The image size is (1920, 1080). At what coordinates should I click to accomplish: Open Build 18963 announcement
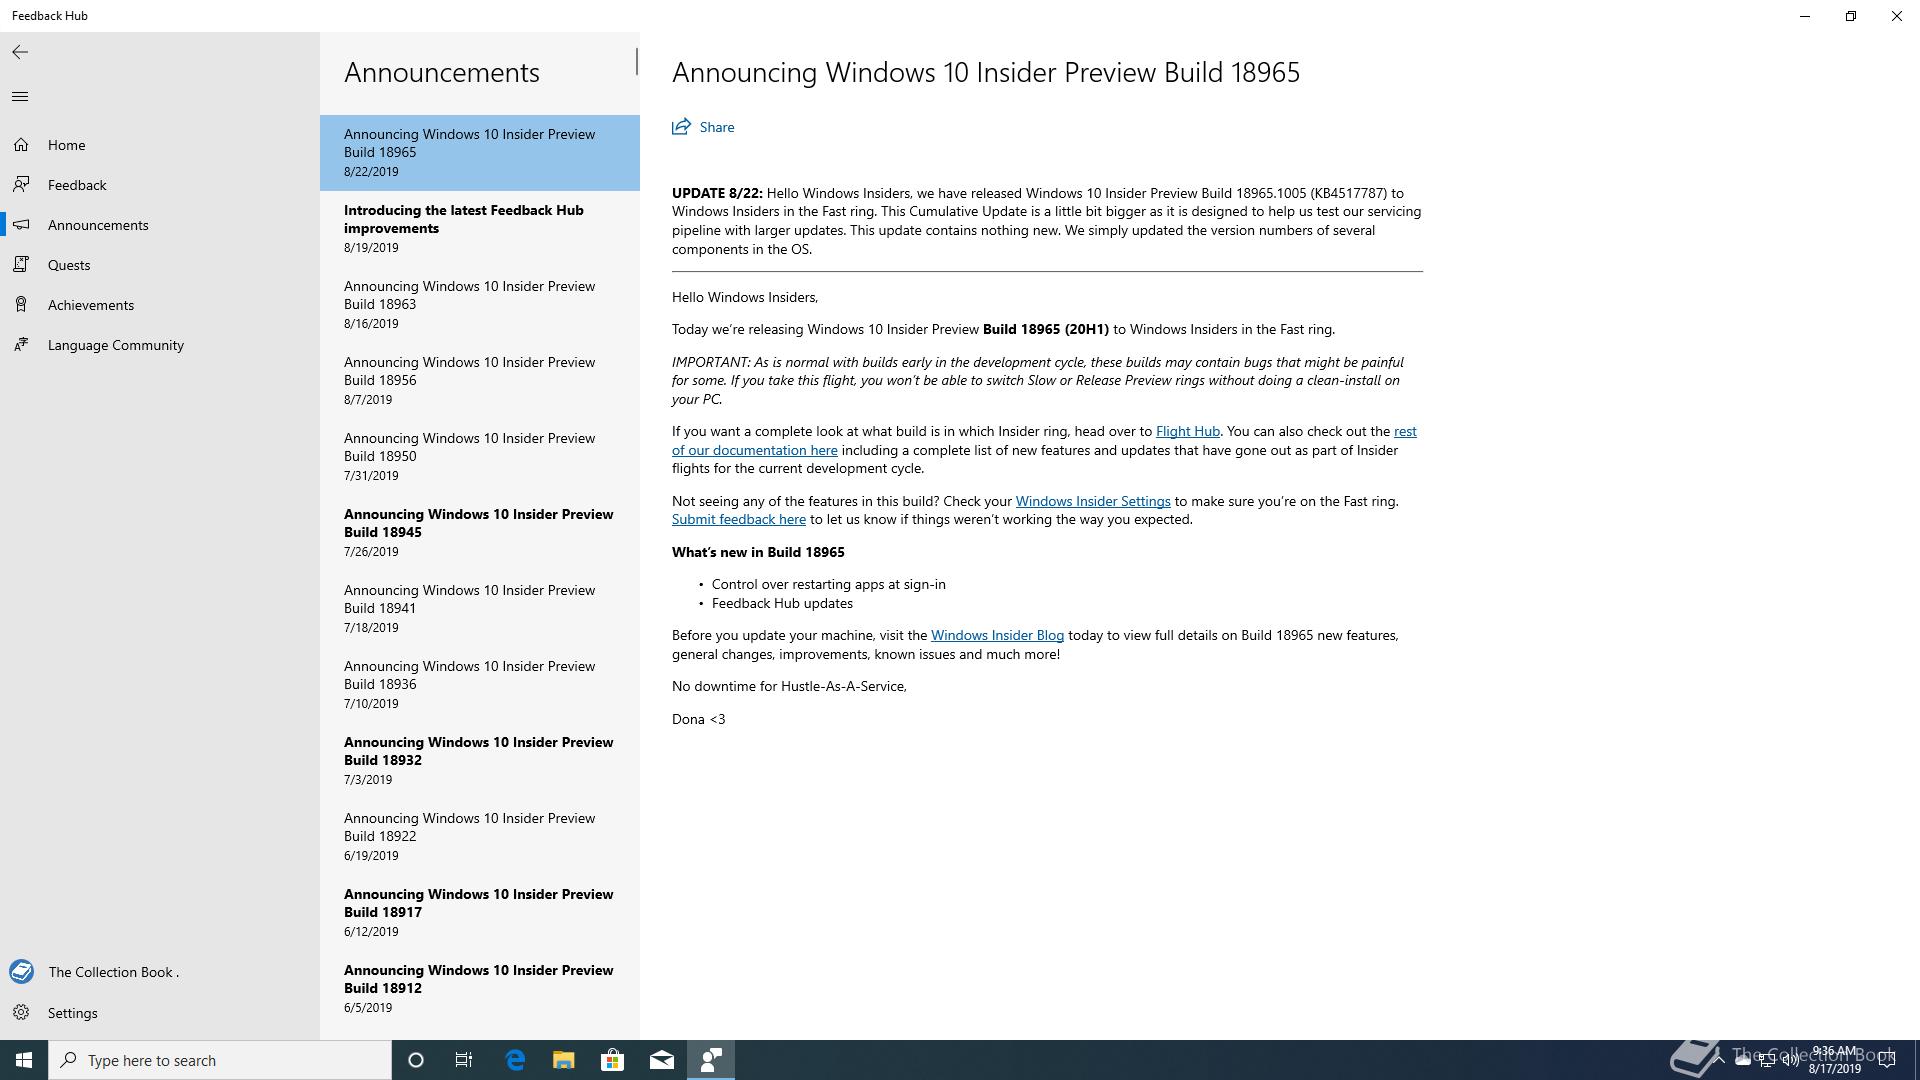click(x=480, y=305)
